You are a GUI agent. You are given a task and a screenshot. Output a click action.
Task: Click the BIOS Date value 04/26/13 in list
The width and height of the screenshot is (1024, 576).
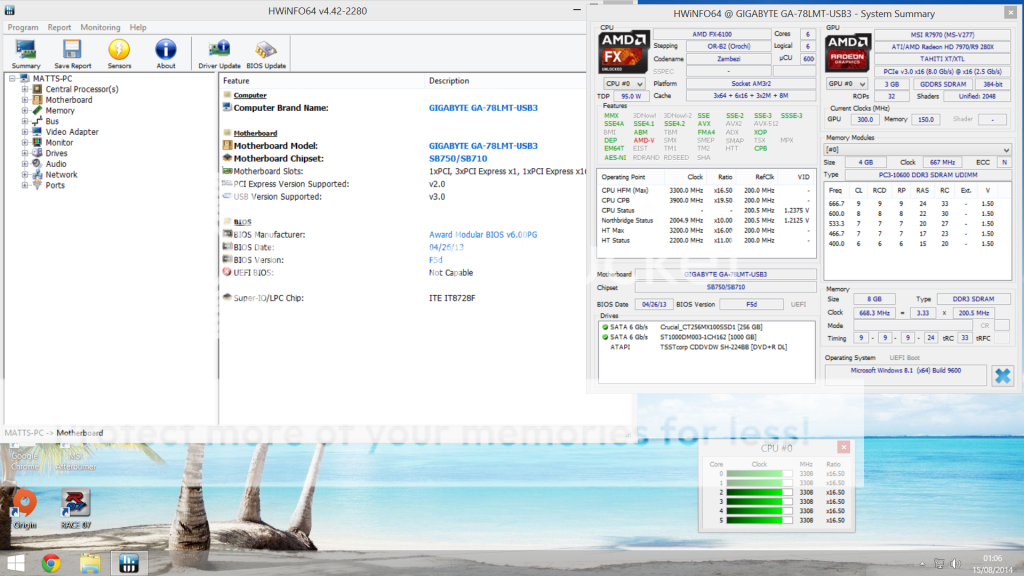tap(446, 248)
